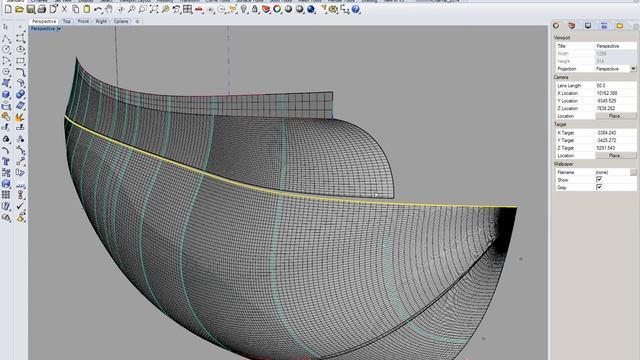The height and width of the screenshot is (360, 640).
Task: Click the blue Render sphere icon
Action: 311,9
